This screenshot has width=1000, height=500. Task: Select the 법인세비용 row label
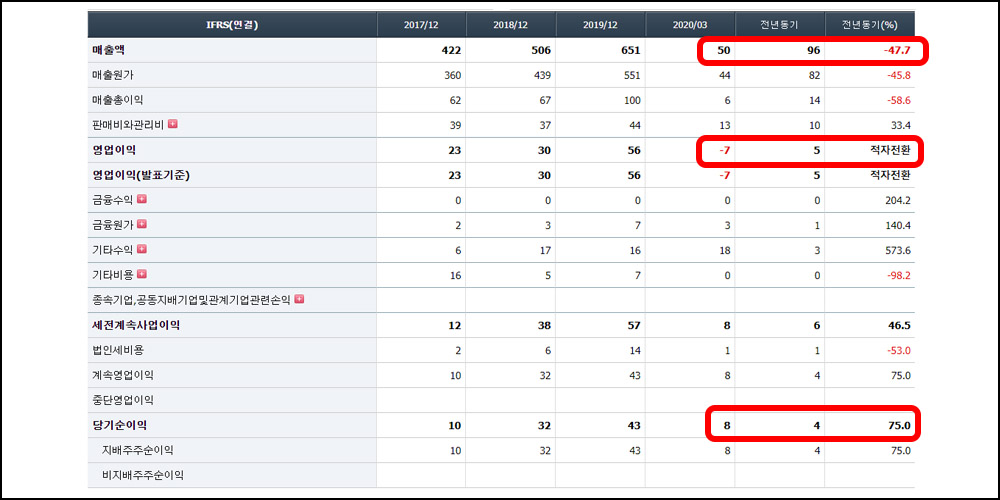tap(118, 350)
